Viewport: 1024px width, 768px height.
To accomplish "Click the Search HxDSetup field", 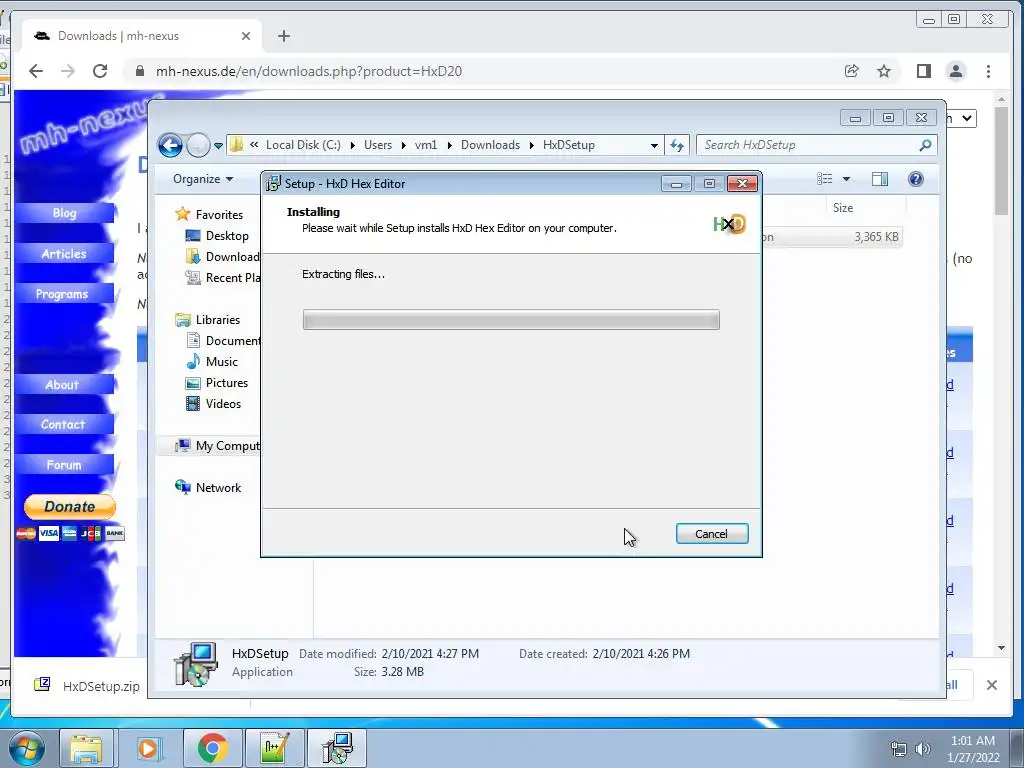I will click(816, 145).
